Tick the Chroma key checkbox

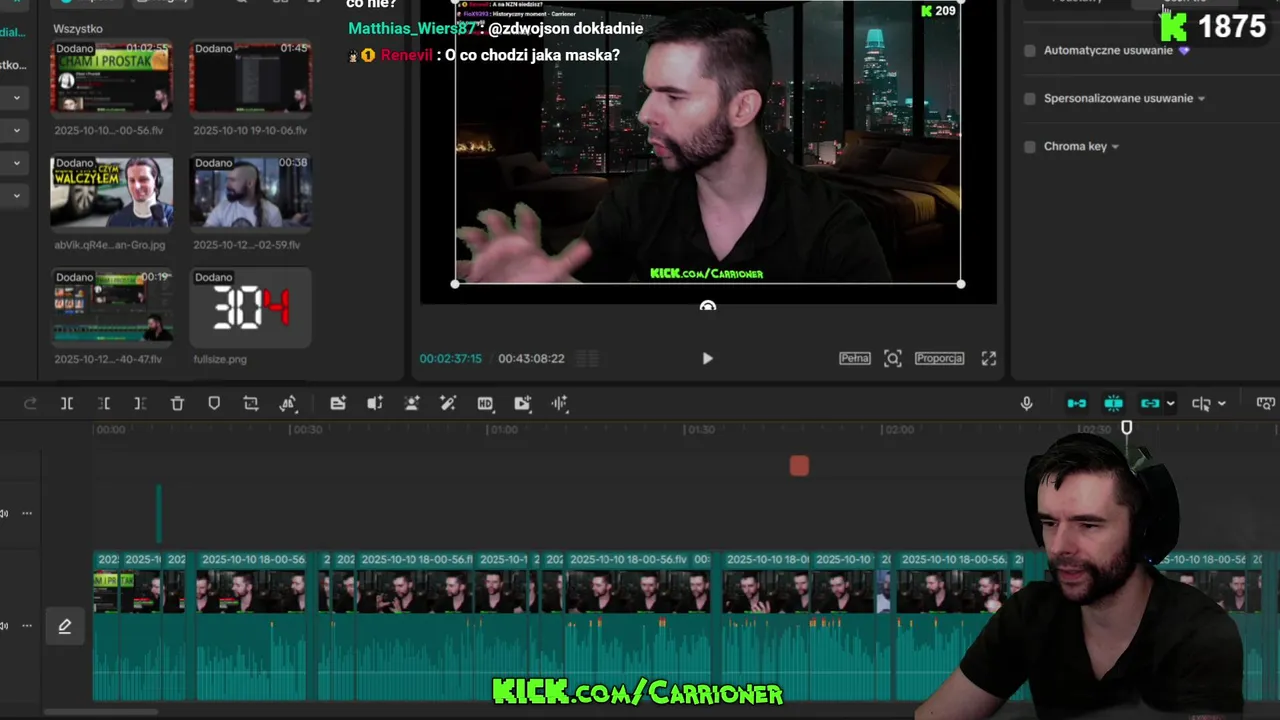[1030, 146]
